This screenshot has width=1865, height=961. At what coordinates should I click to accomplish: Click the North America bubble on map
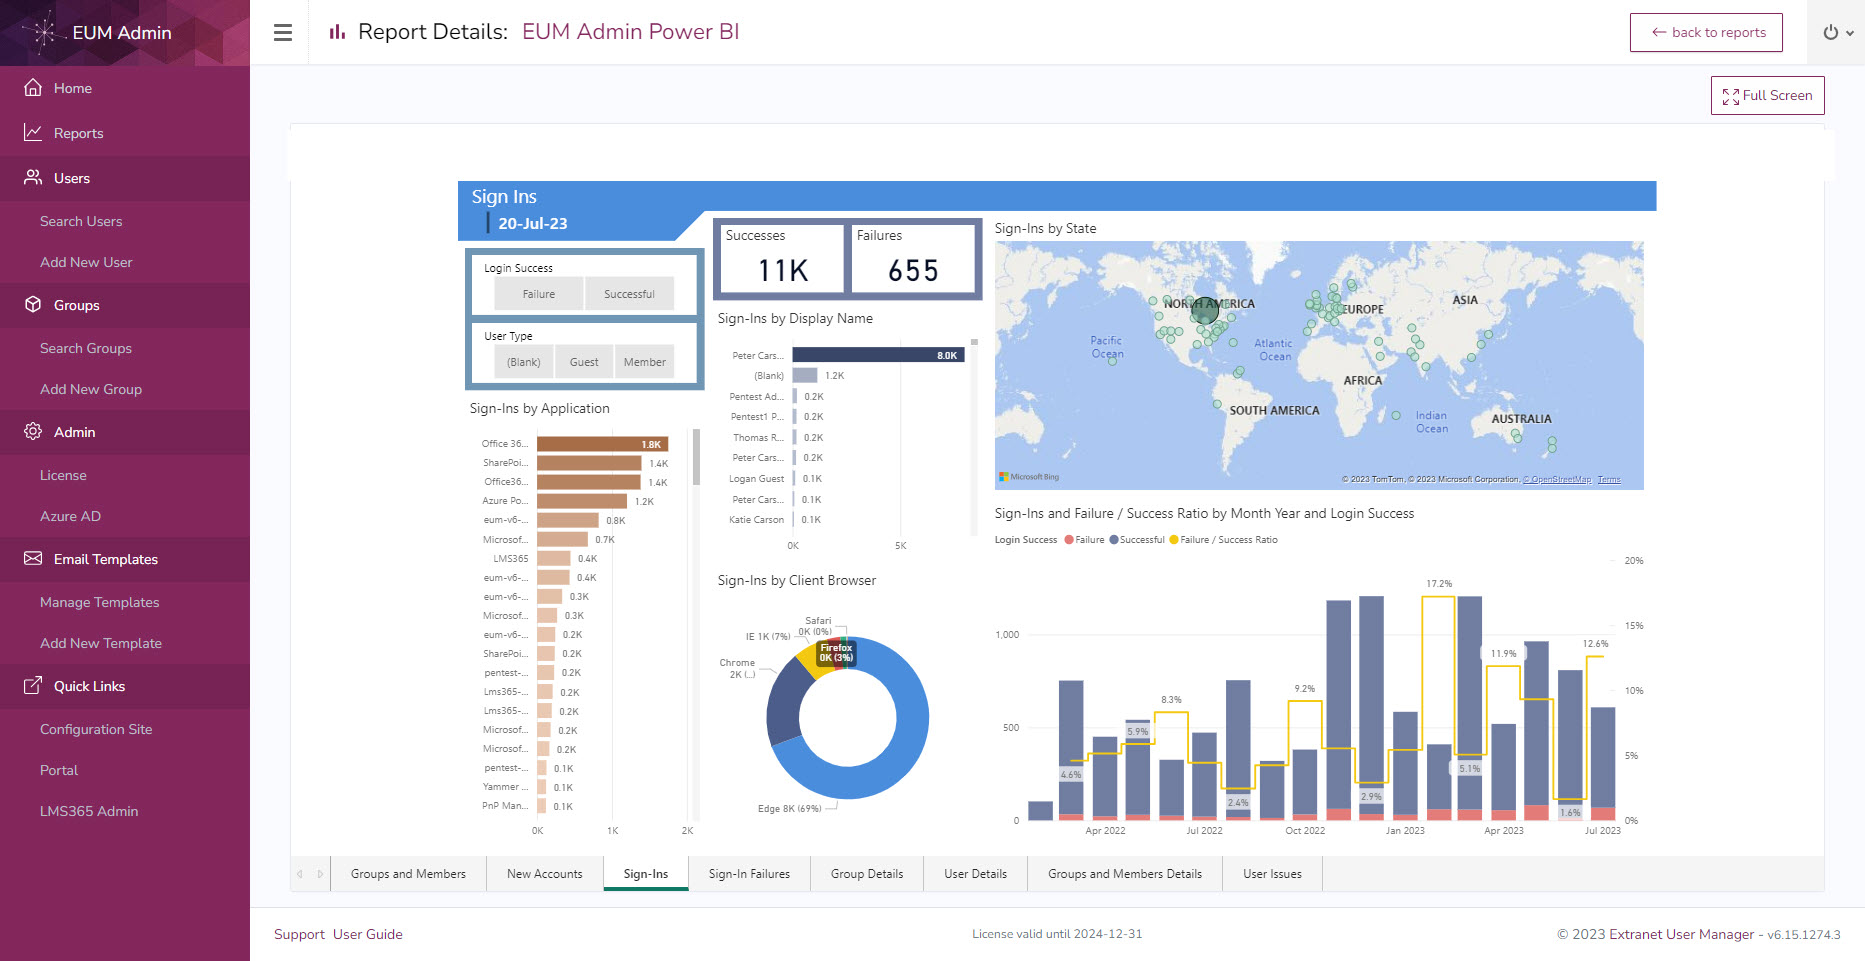coord(1205,310)
